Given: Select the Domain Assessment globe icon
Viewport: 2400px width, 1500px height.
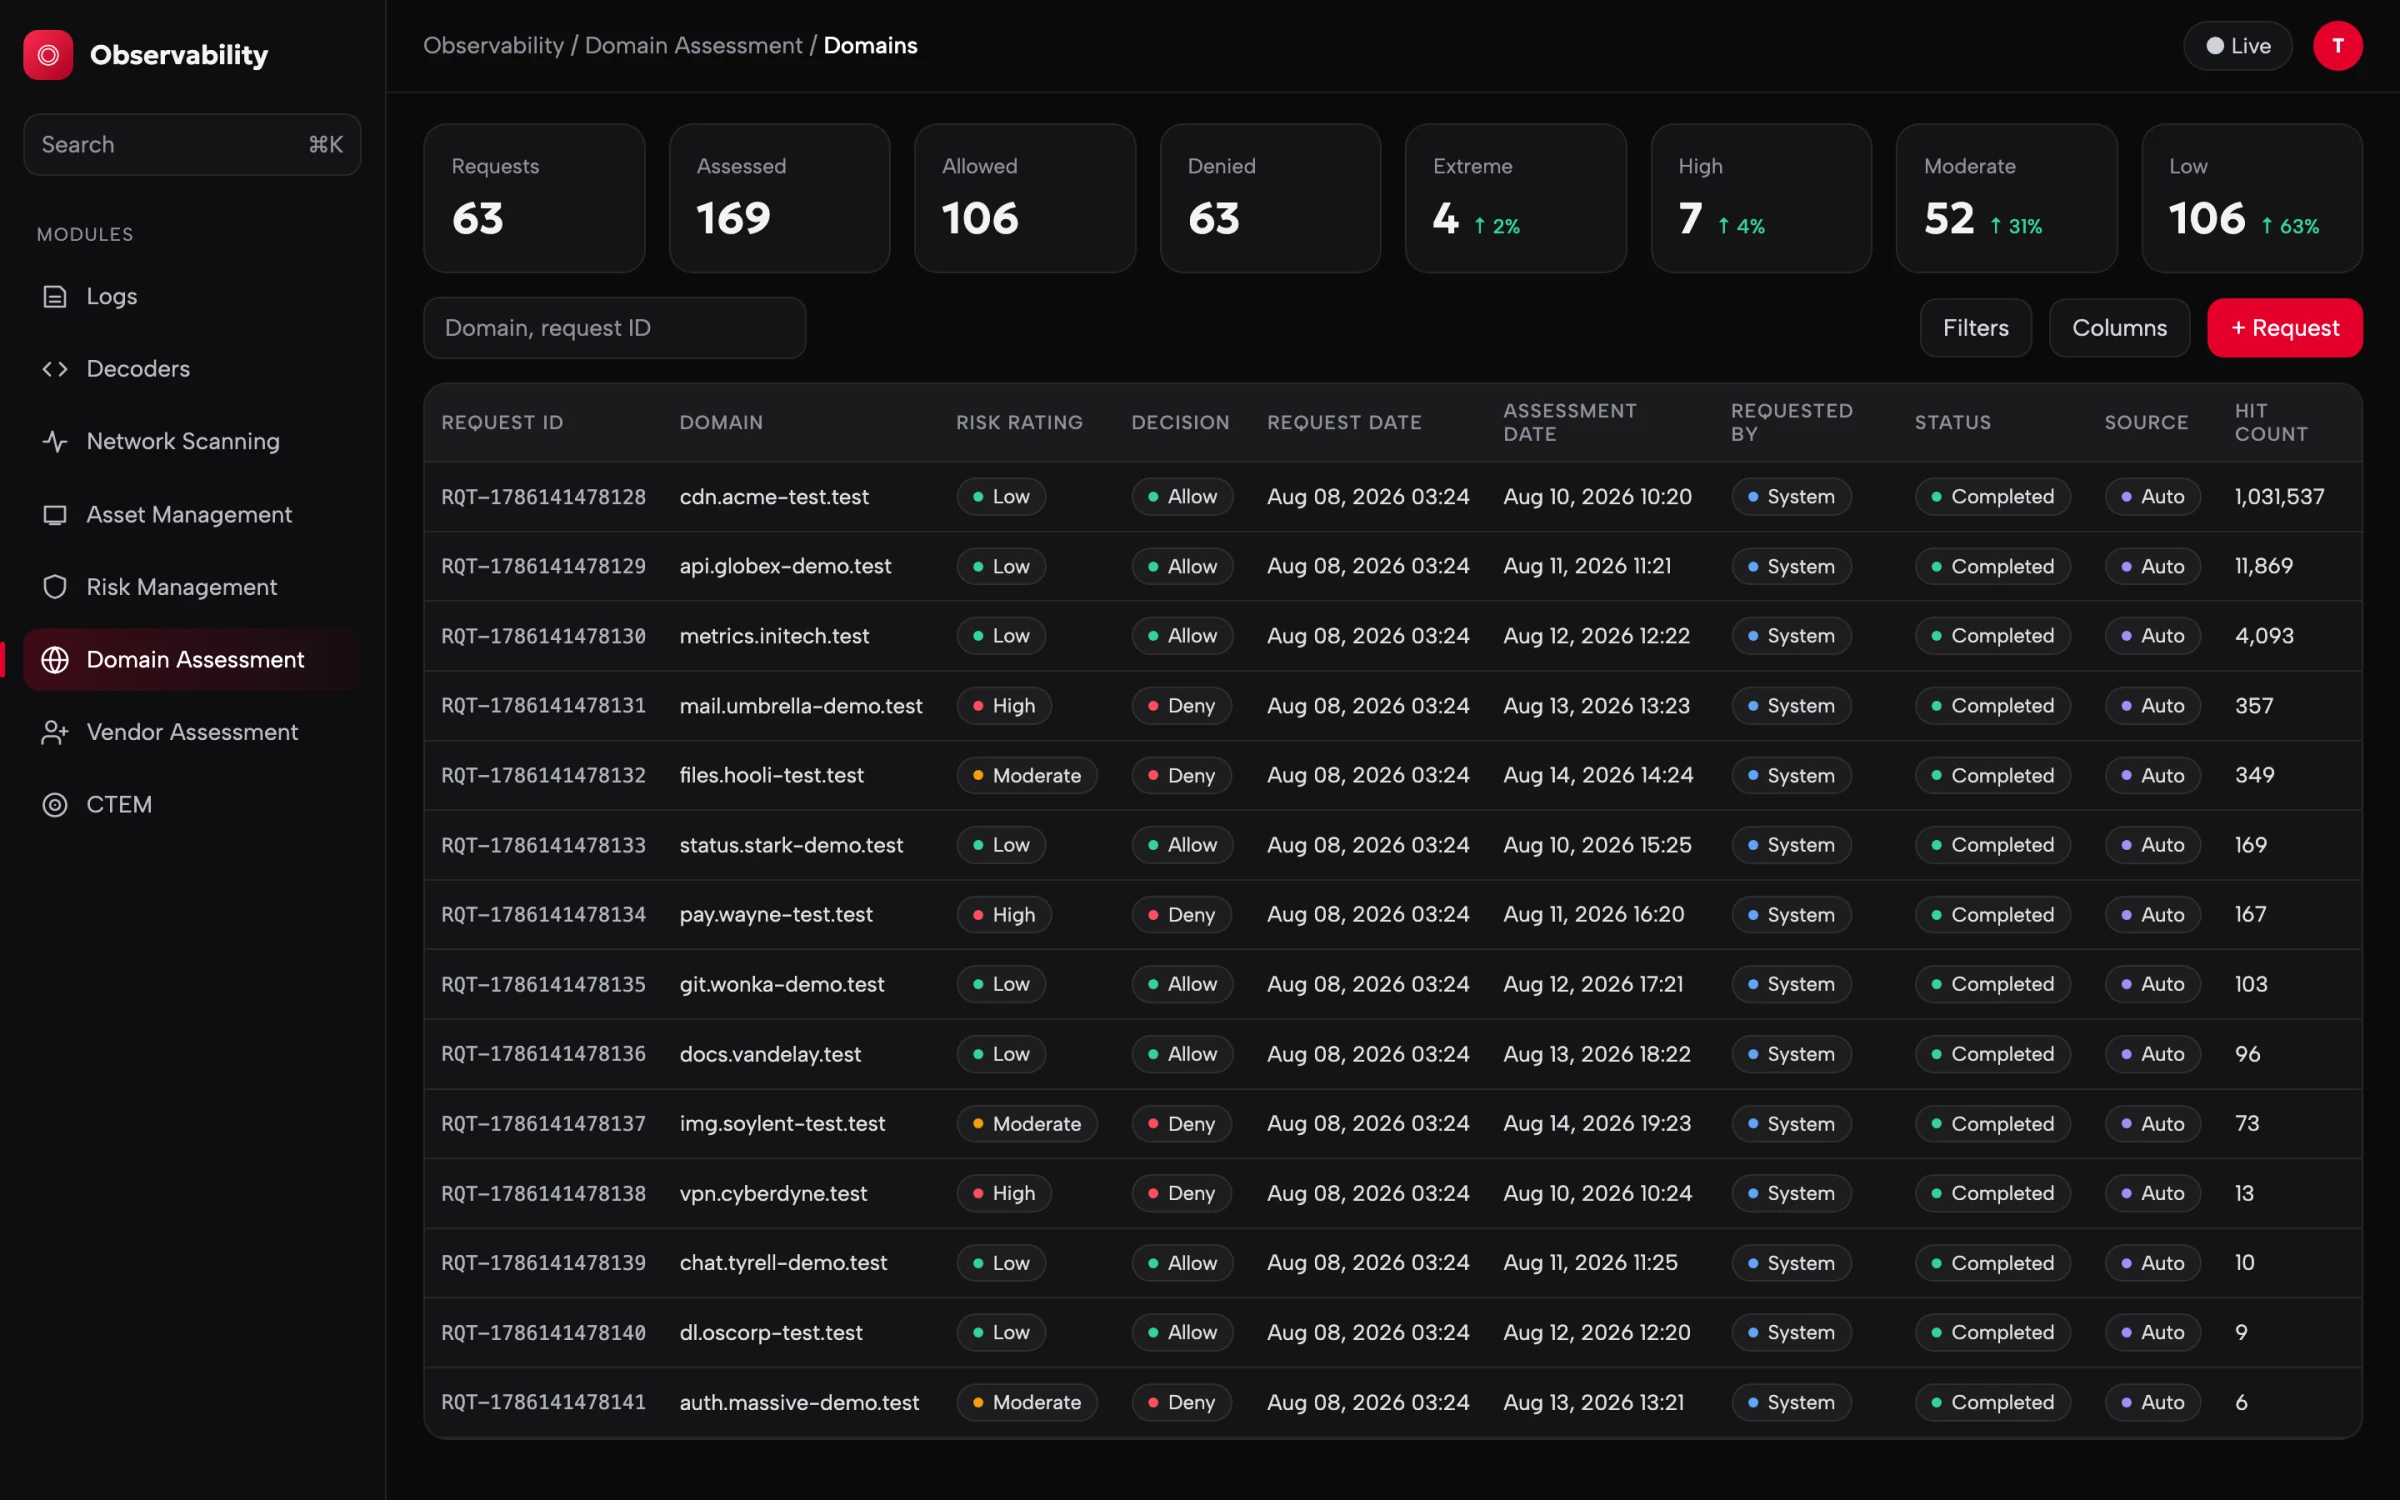Looking at the screenshot, I should click(x=55, y=660).
